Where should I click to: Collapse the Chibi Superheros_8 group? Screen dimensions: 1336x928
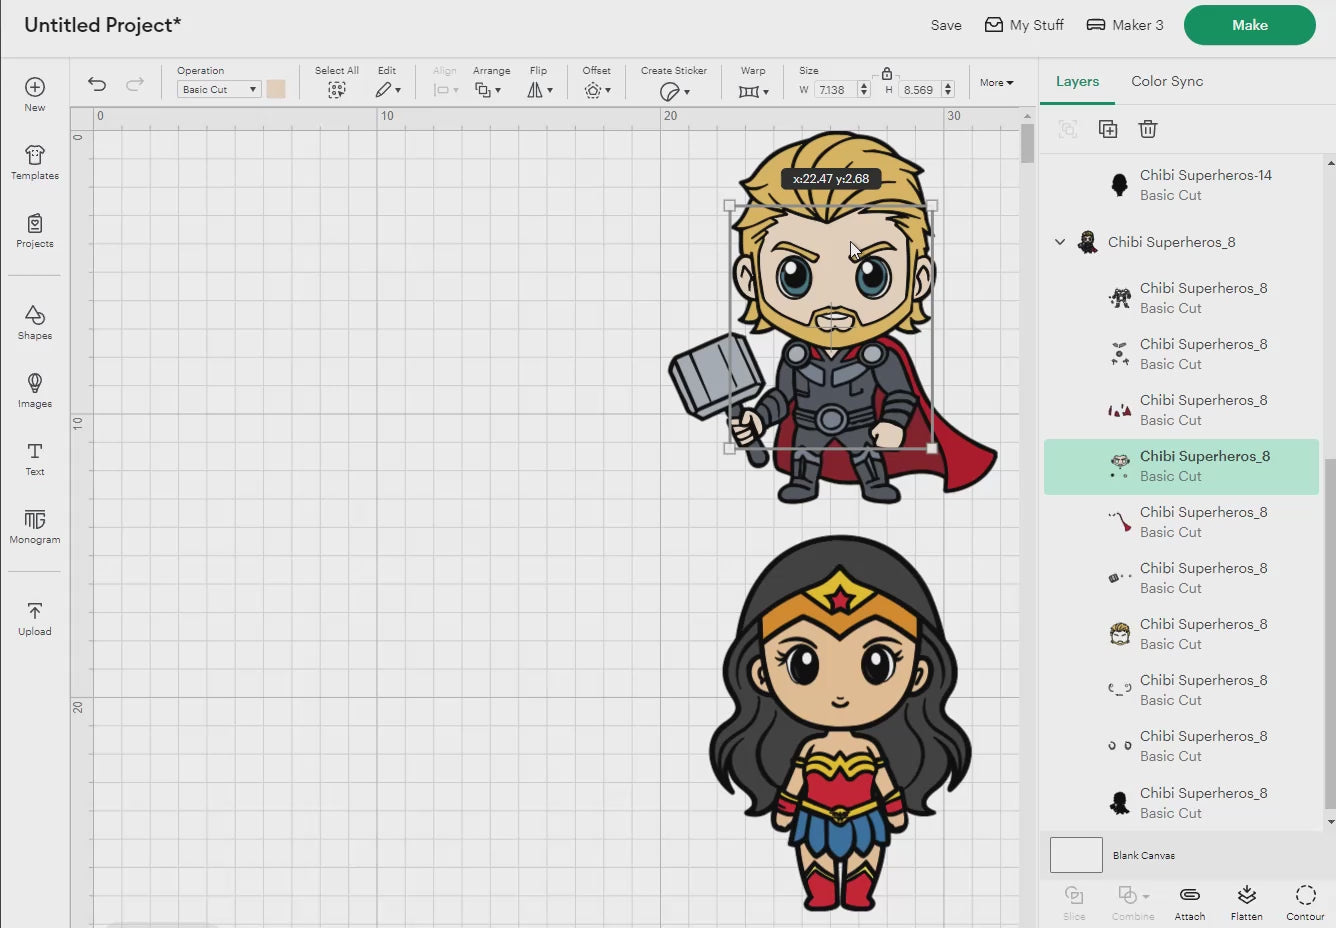1060,242
